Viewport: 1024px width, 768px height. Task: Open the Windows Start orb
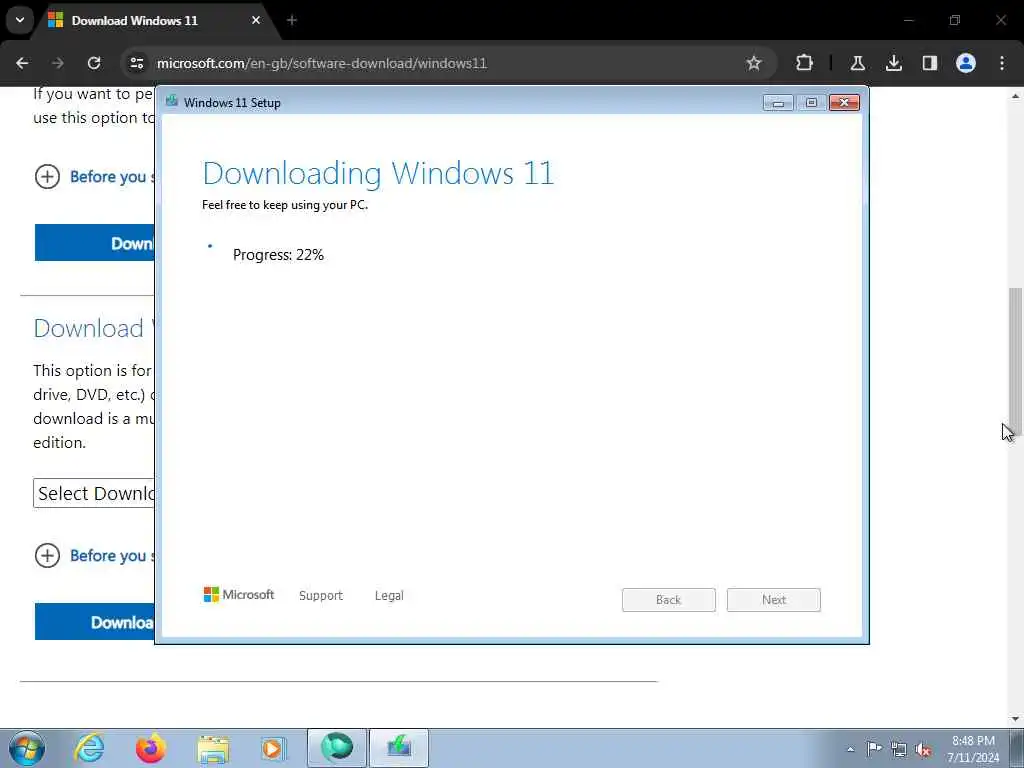[x=27, y=748]
